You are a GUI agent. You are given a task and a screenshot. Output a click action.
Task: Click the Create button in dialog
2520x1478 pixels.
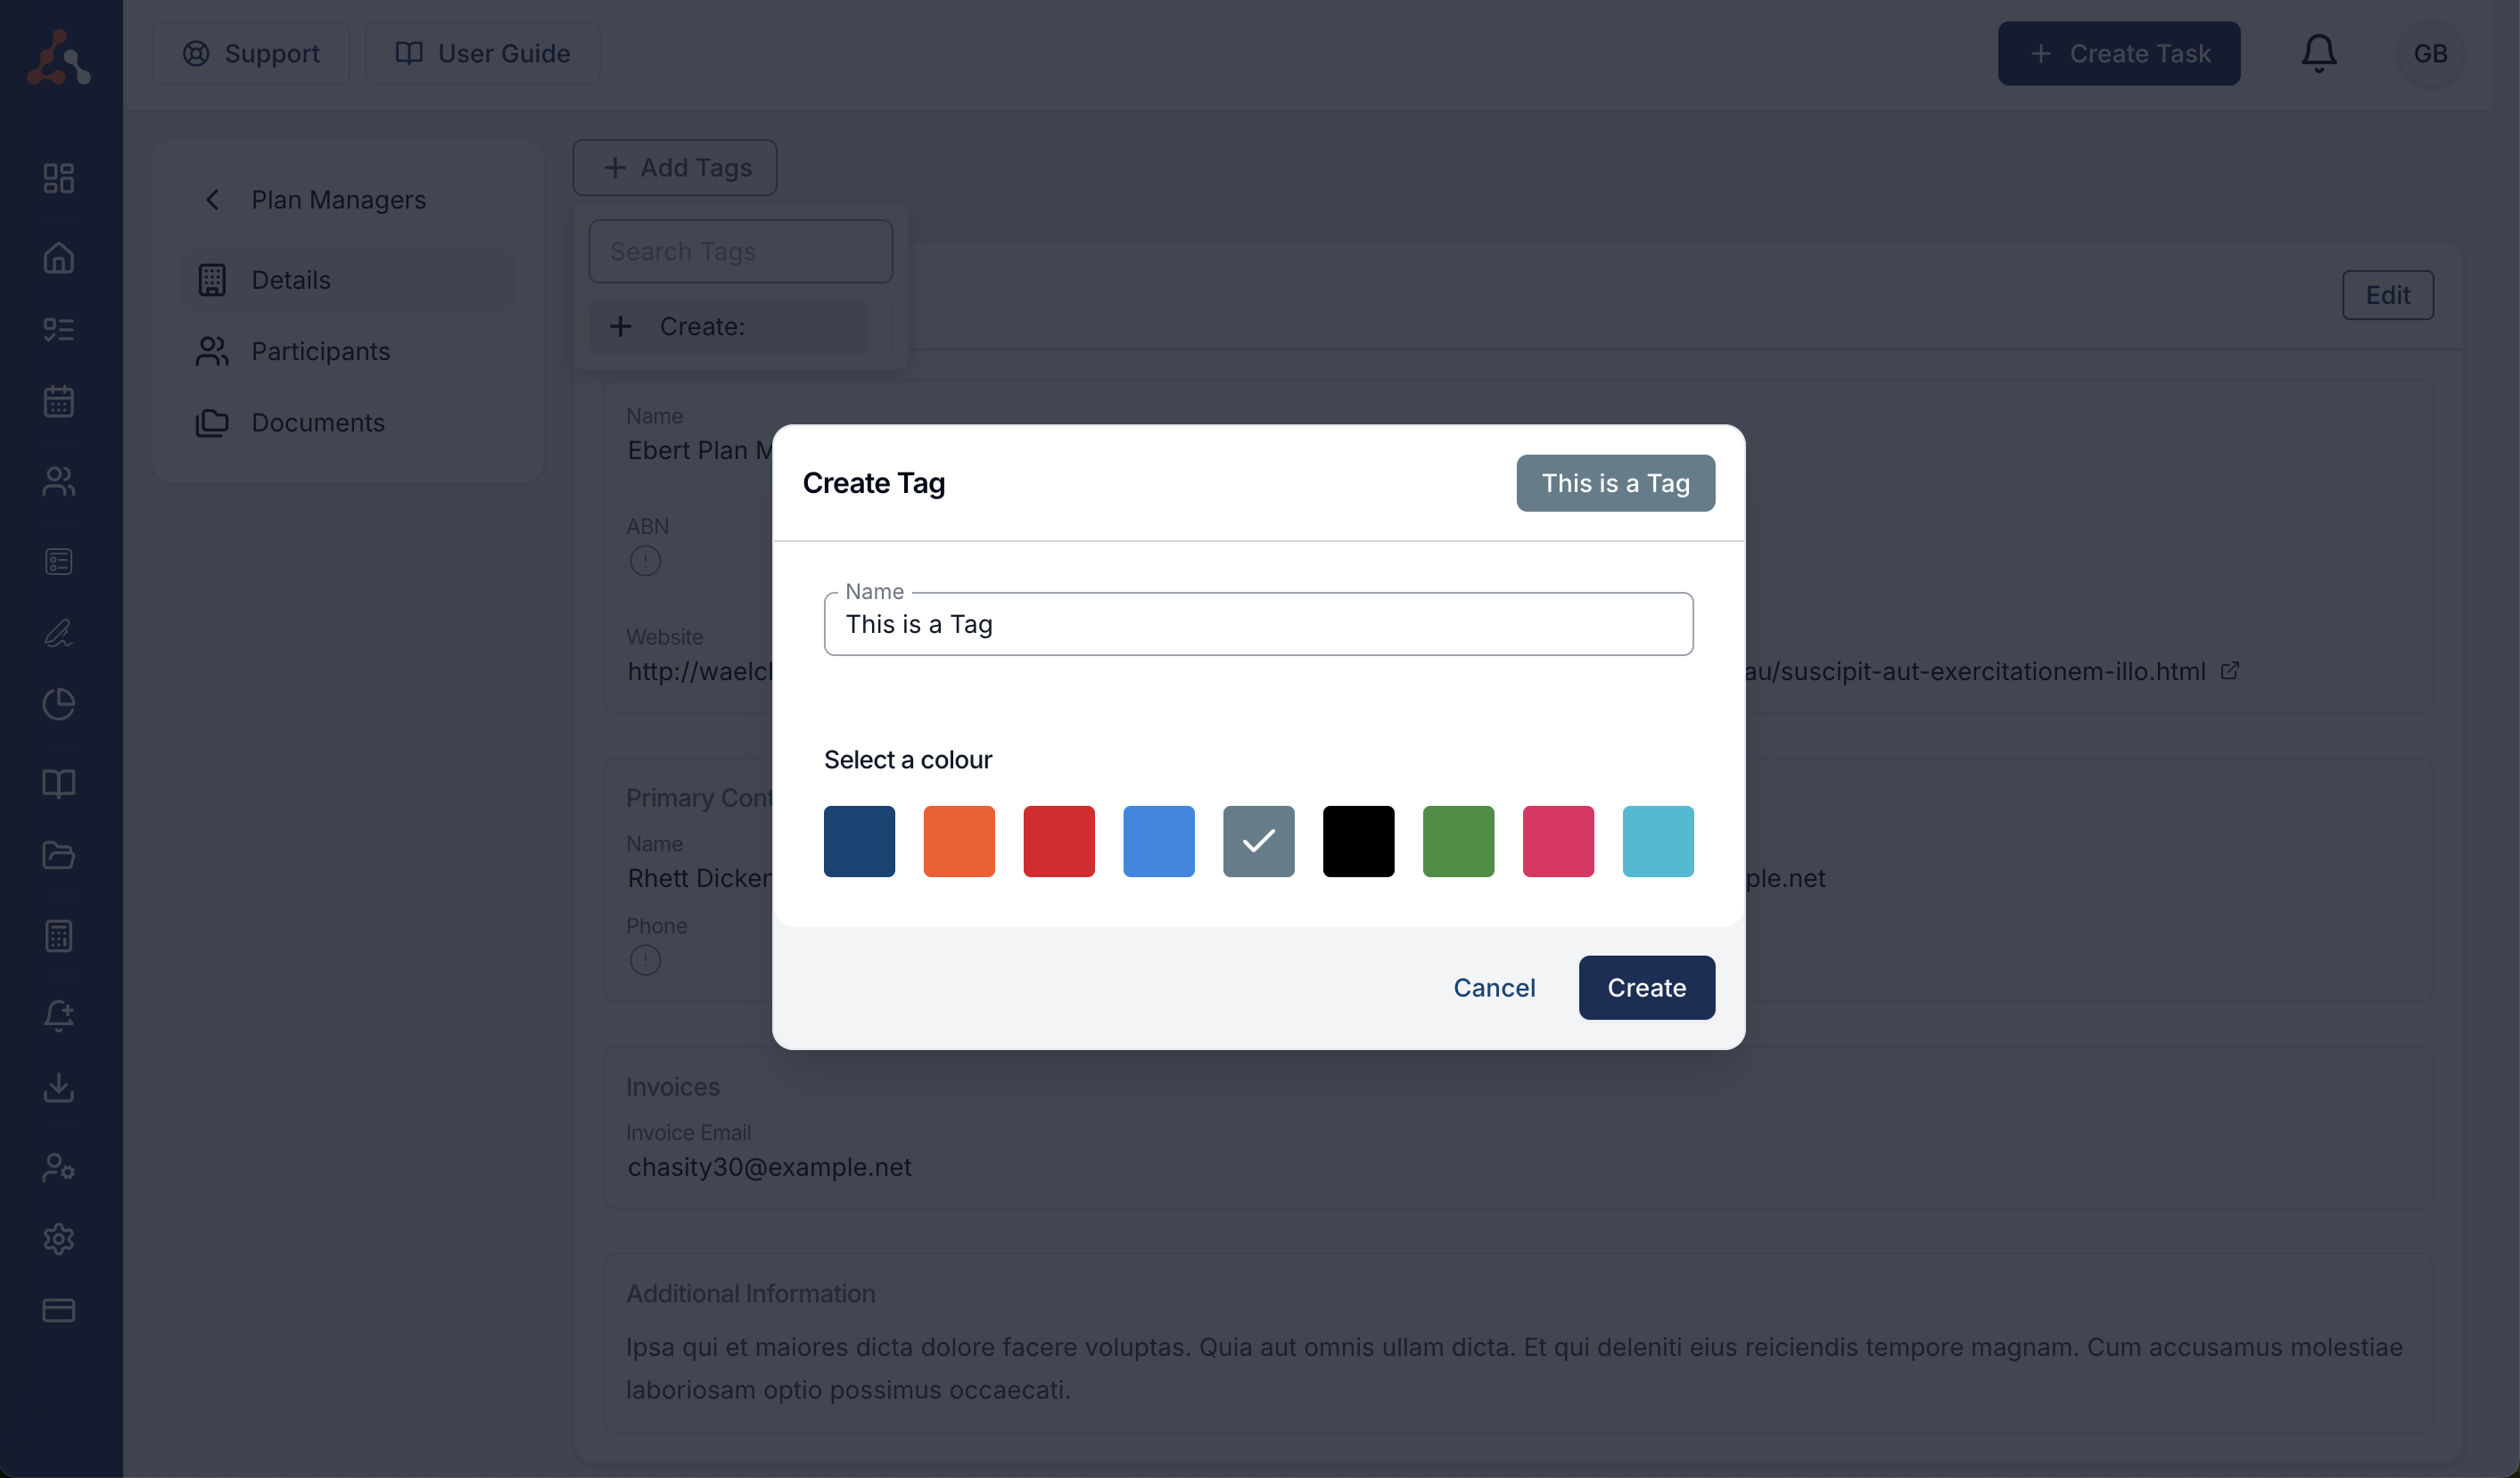click(1646, 987)
